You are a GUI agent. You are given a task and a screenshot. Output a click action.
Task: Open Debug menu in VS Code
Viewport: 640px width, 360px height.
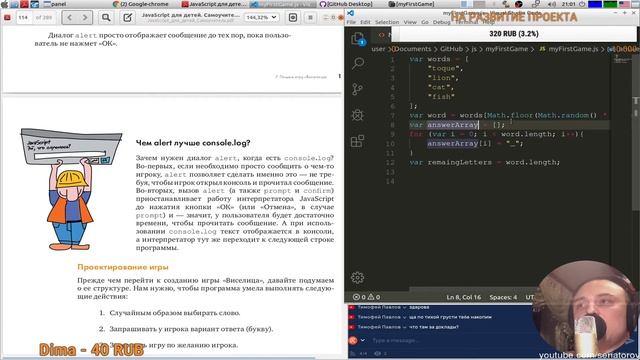pyautogui.click(x=441, y=22)
